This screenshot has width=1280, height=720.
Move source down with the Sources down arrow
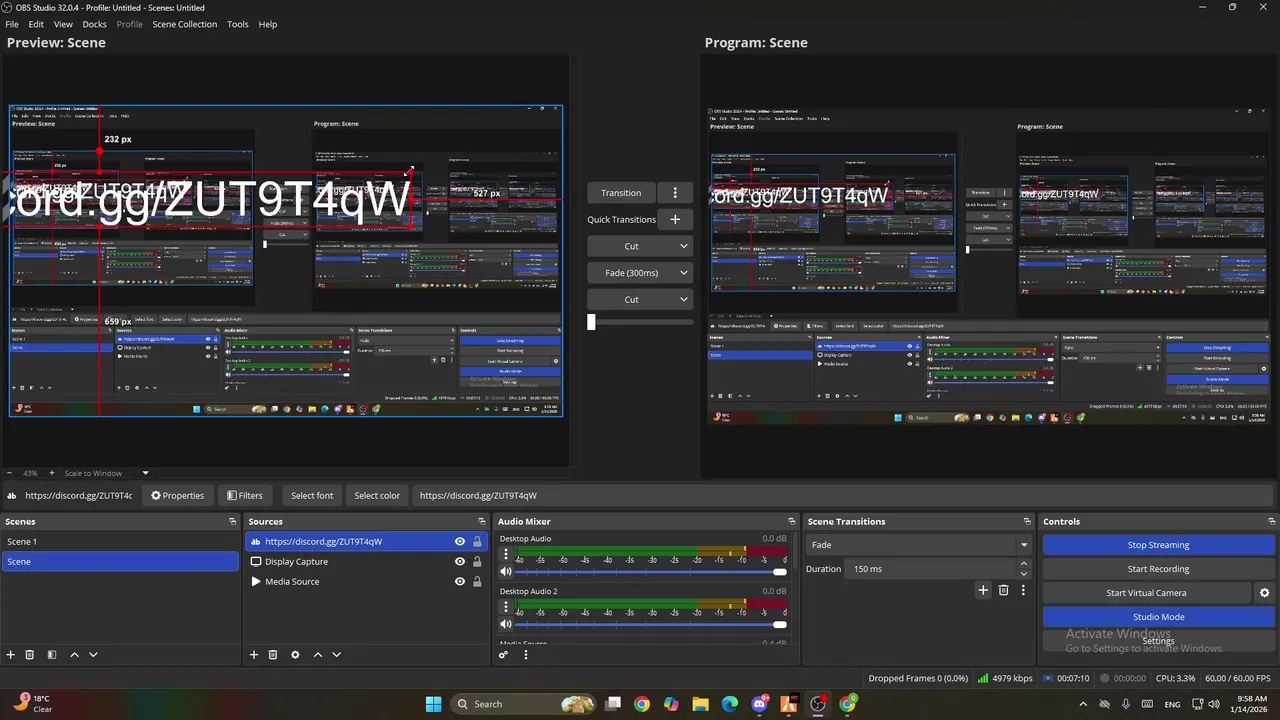tap(336, 655)
